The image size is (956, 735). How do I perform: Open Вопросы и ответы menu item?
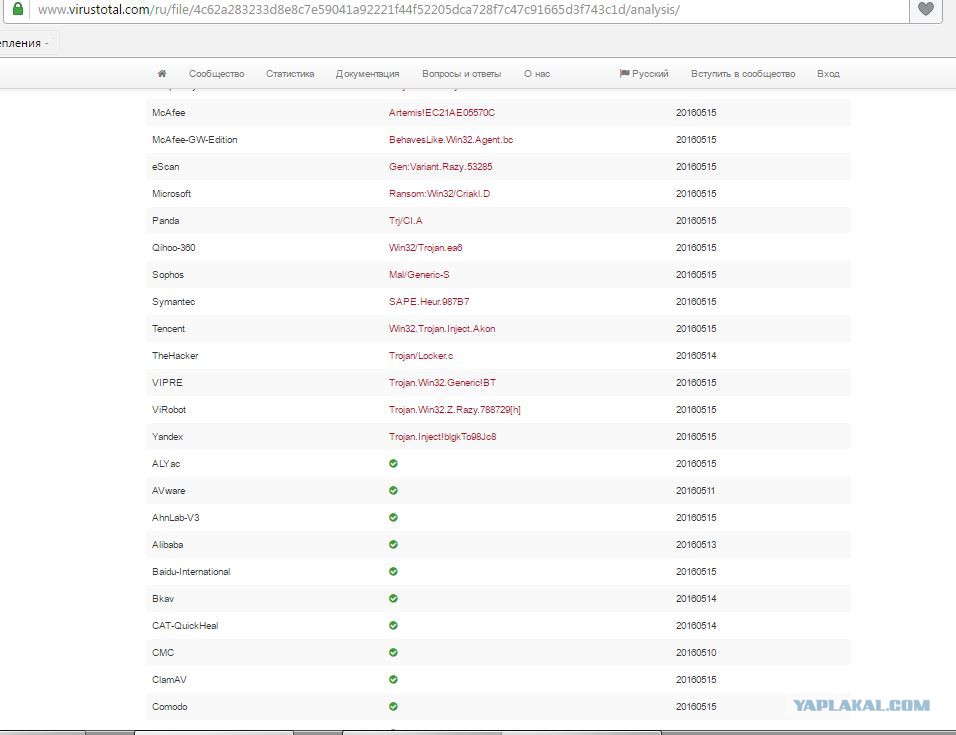coord(462,74)
